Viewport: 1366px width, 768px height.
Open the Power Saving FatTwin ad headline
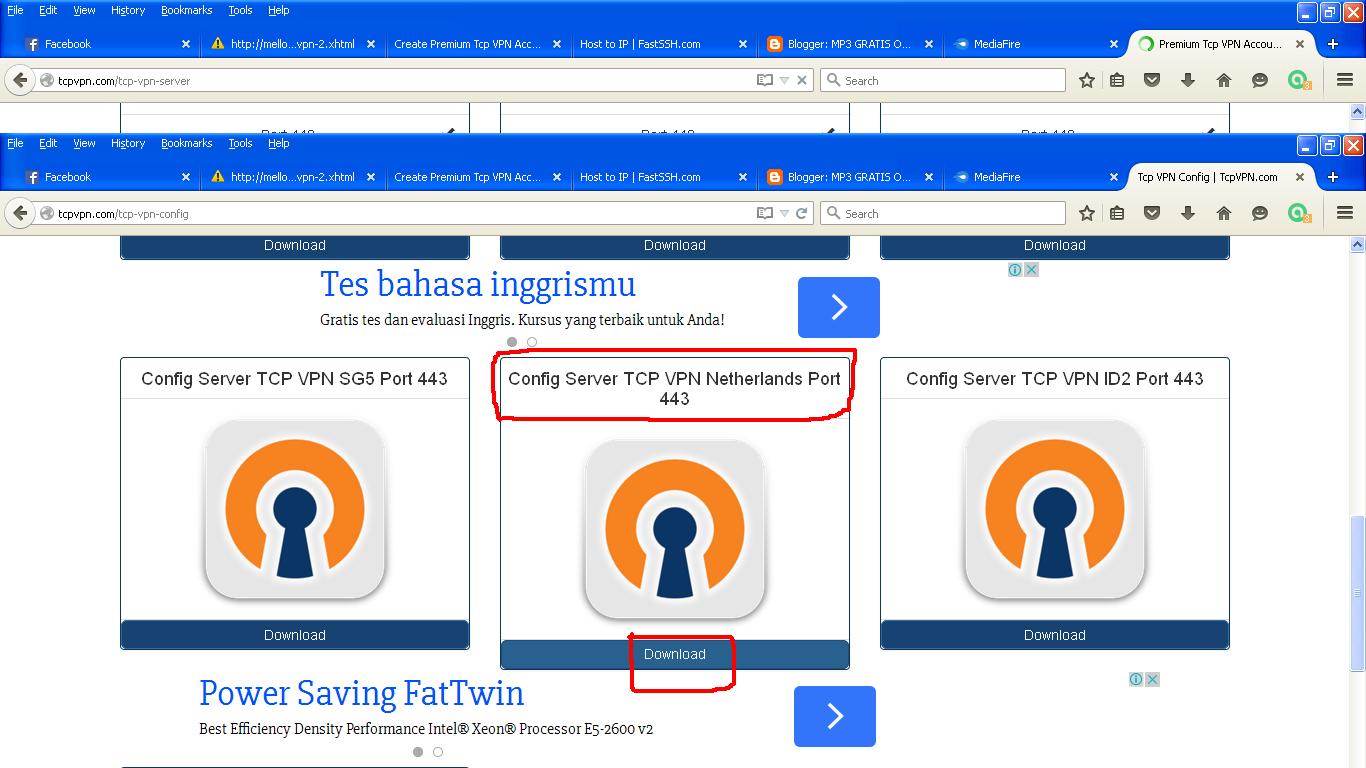(361, 693)
